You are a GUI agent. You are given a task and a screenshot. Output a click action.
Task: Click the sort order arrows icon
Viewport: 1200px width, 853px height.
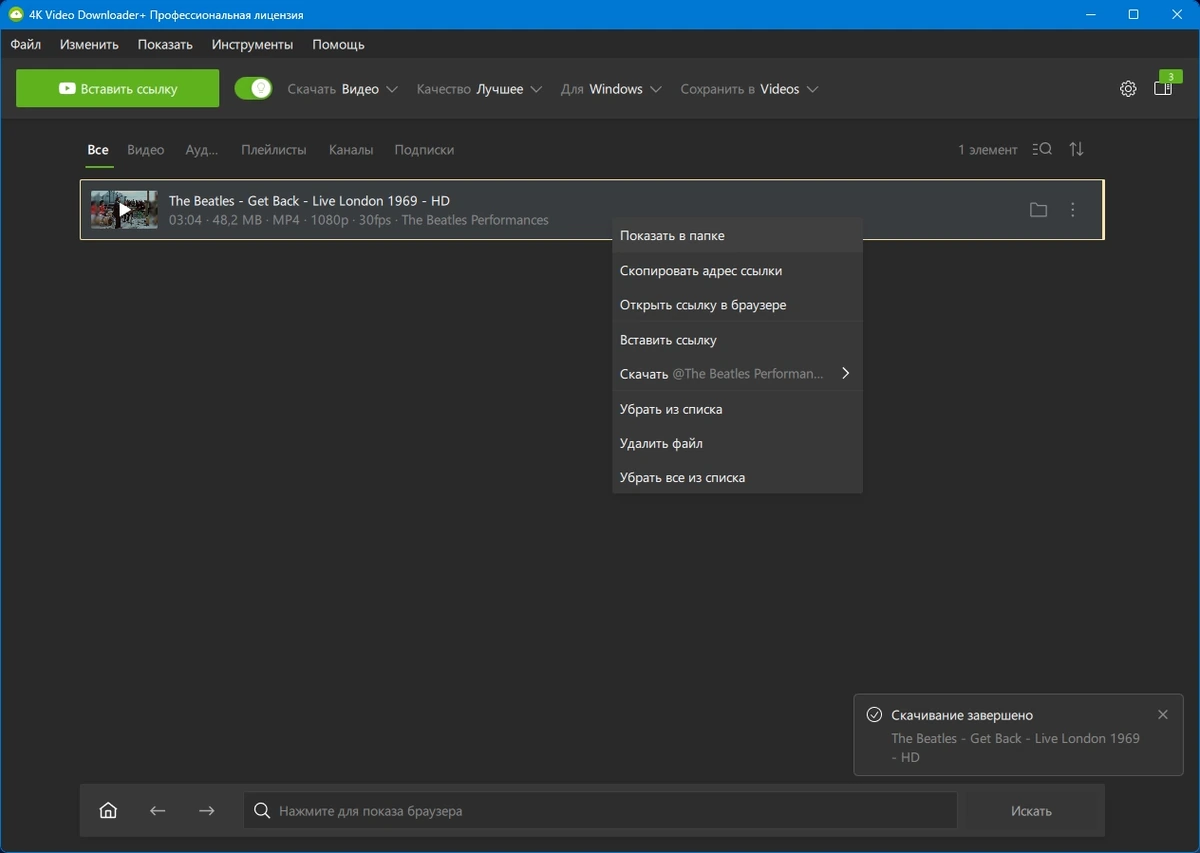click(x=1076, y=149)
